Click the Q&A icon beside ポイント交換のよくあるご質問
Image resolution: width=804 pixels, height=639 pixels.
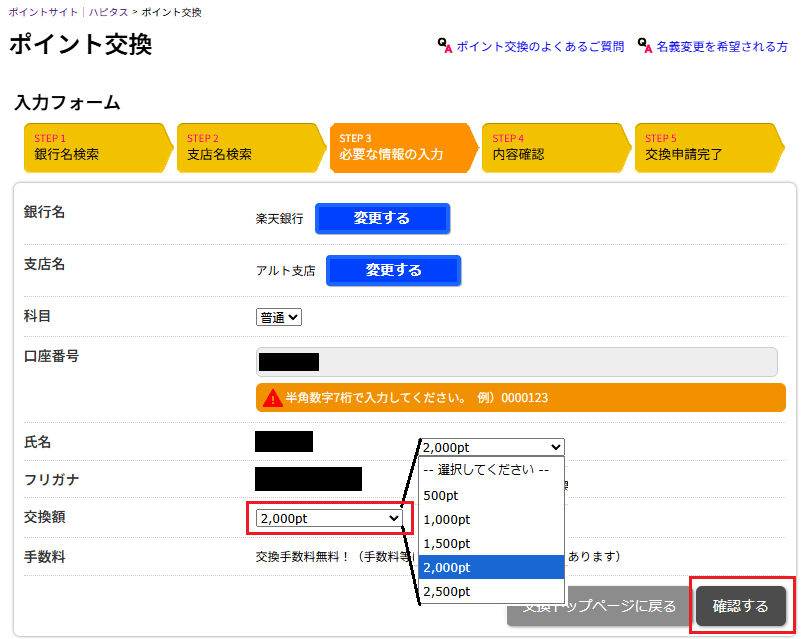click(x=445, y=46)
